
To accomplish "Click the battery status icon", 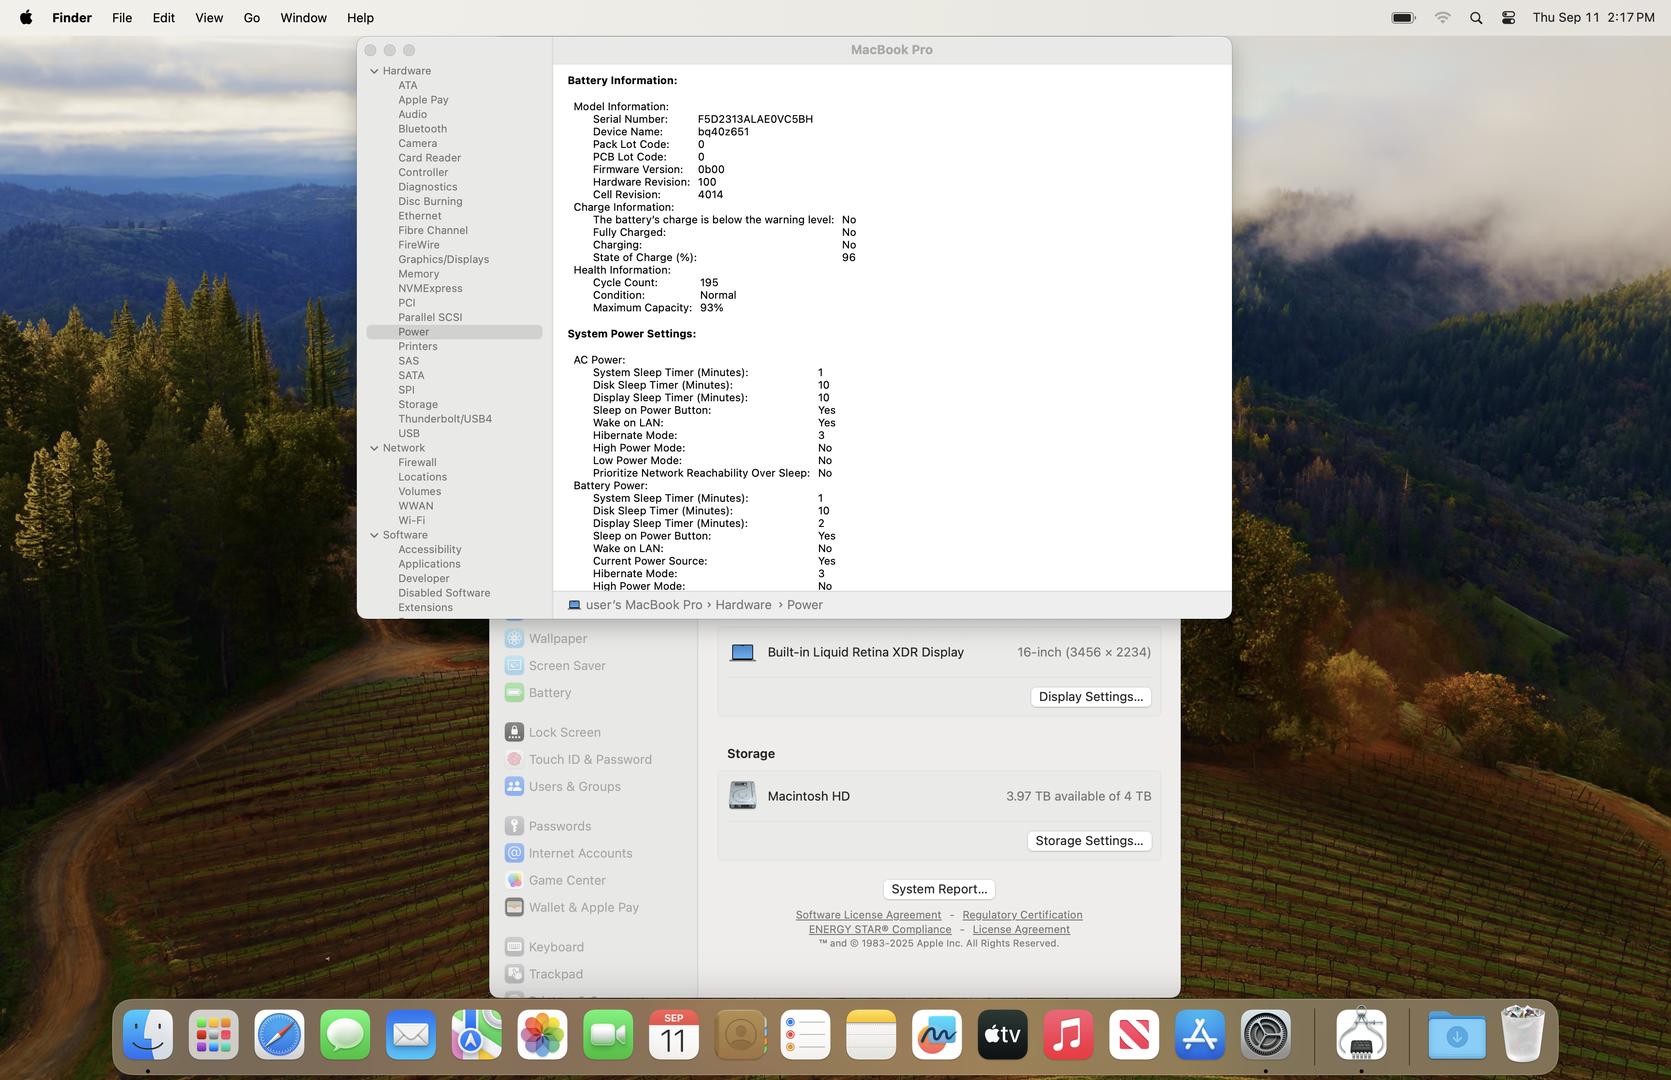I will (x=1404, y=17).
